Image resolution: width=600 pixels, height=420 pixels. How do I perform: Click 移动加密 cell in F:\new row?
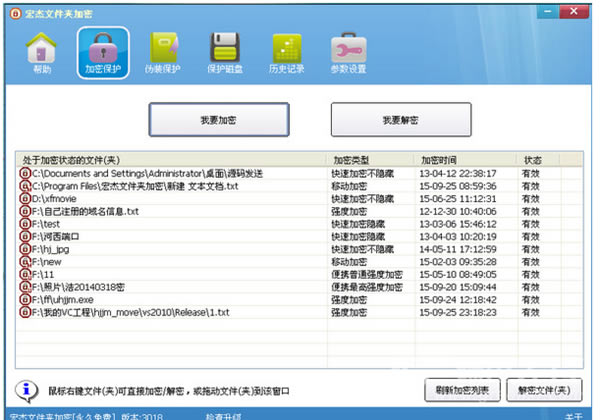click(349, 262)
